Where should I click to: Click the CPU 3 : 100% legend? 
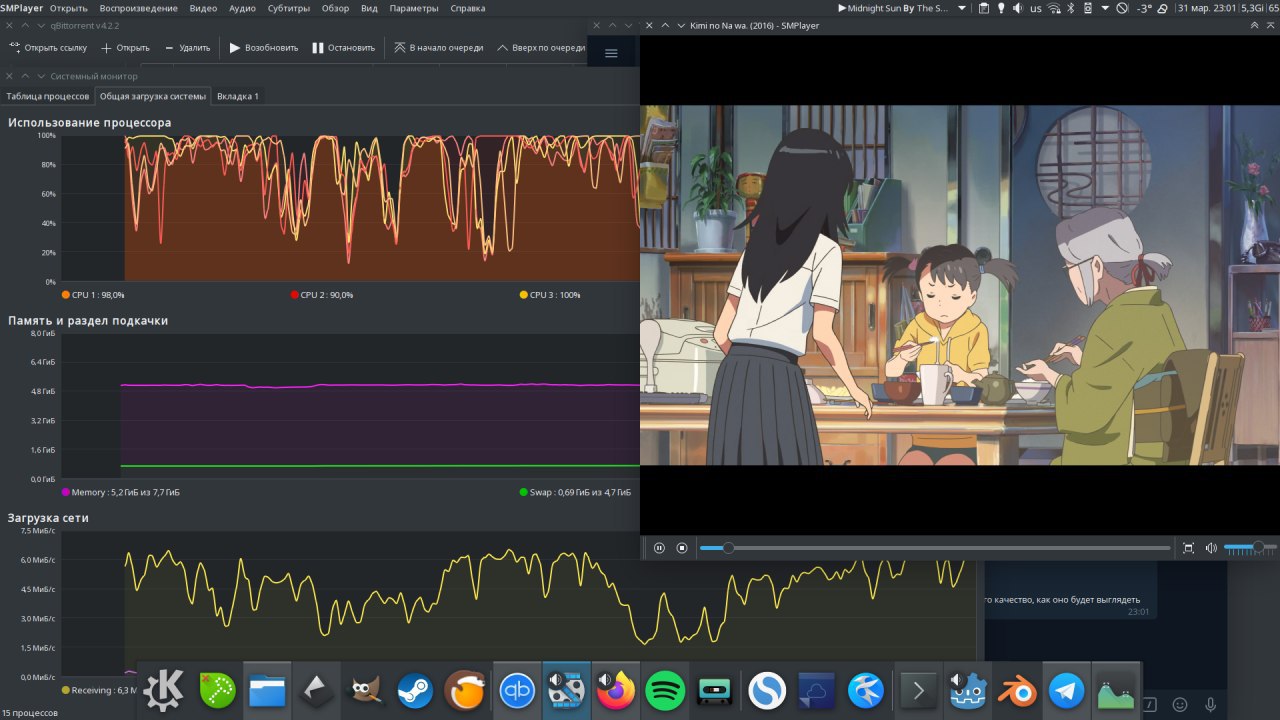(x=550, y=295)
